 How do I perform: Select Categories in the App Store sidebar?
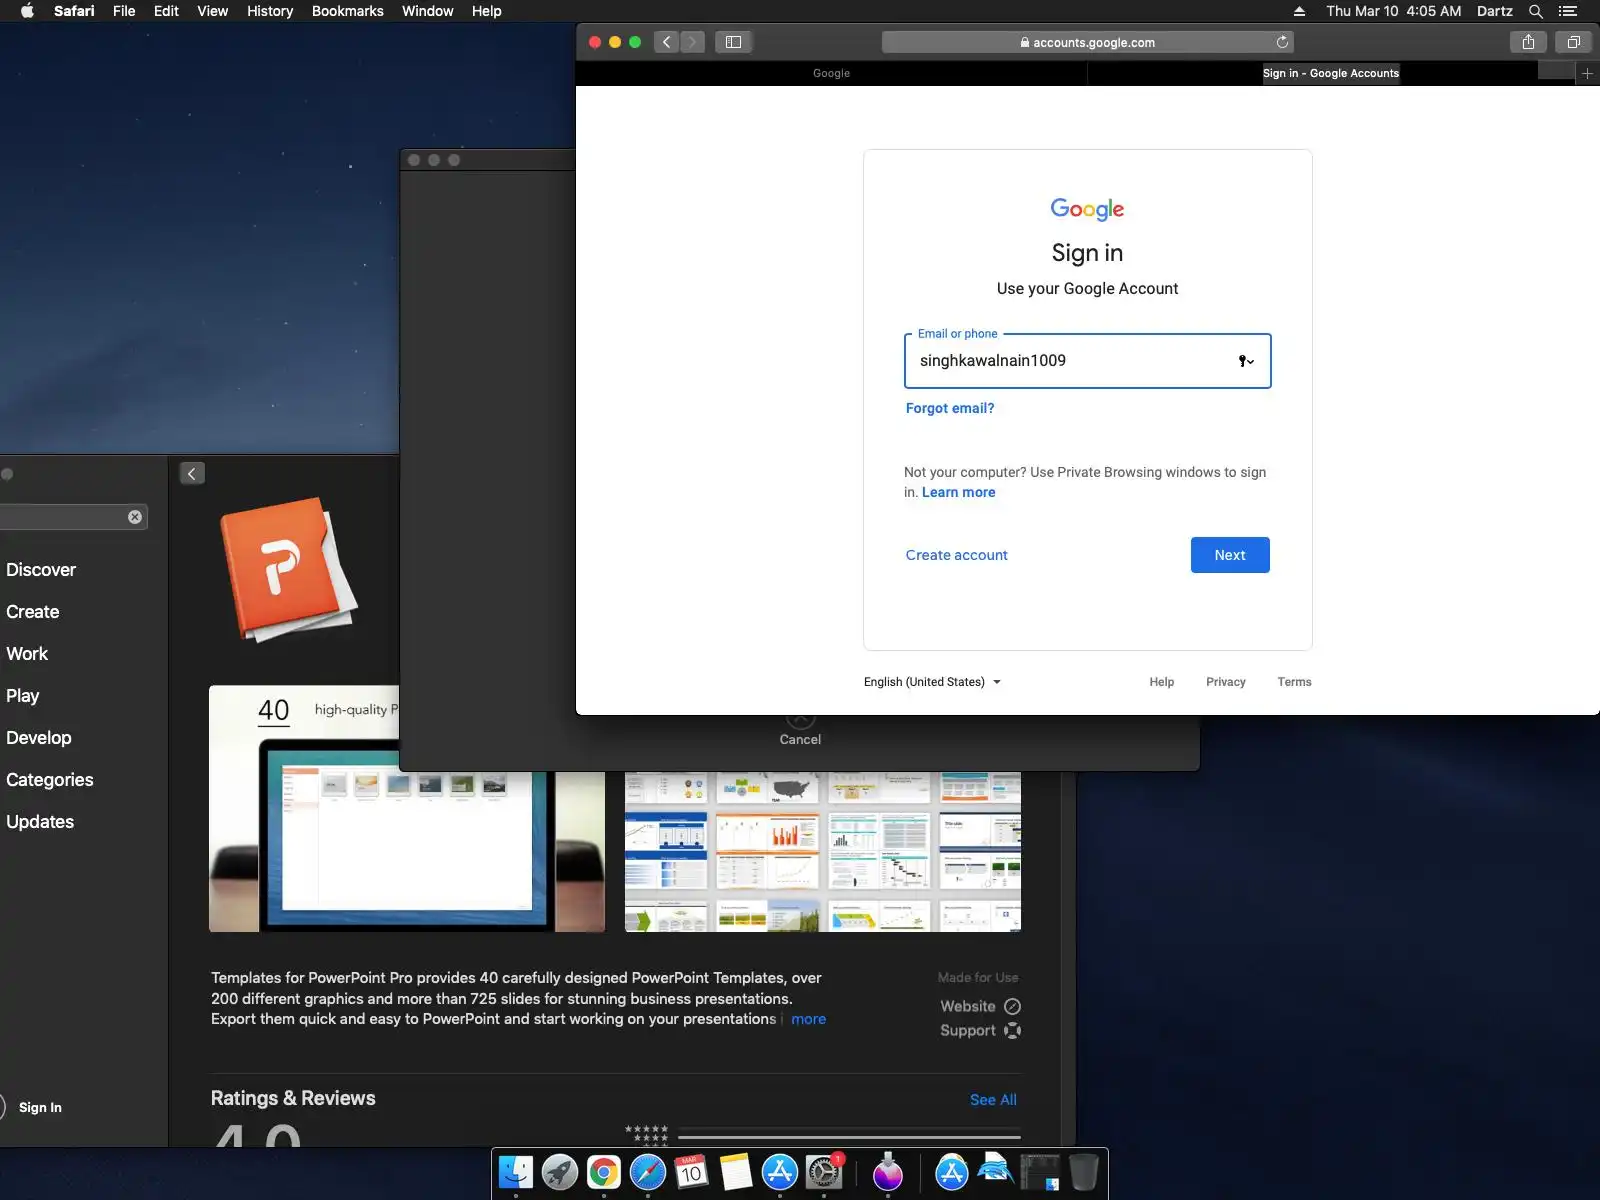[50, 780]
